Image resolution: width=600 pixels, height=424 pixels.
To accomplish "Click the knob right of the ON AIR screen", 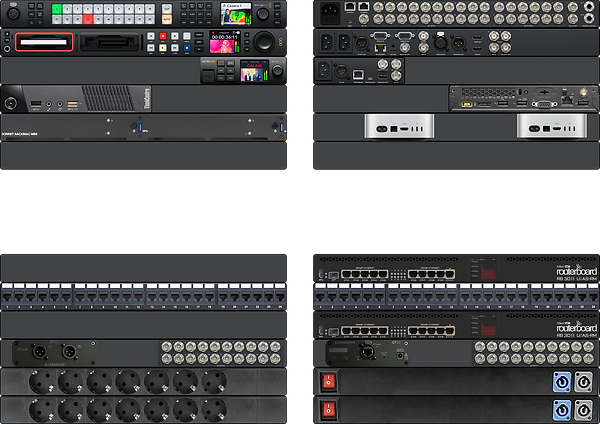I will coord(277,70).
